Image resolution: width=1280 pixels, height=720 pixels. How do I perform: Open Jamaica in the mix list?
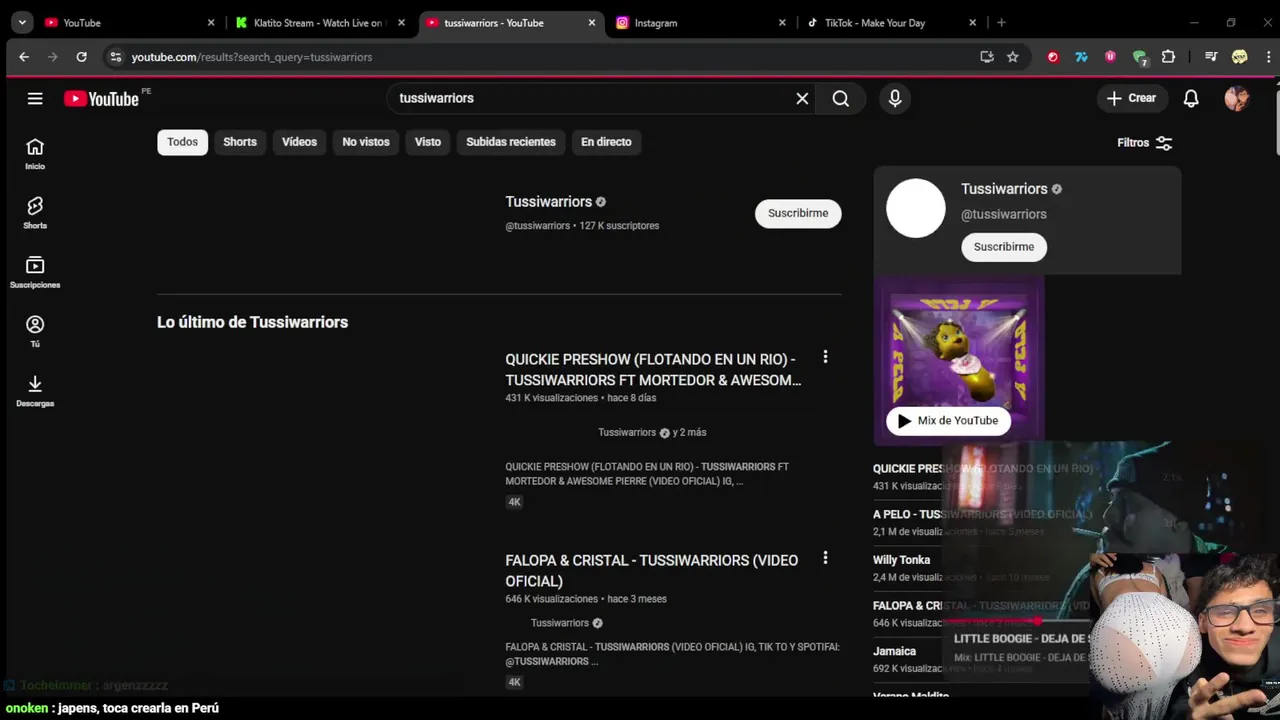coord(894,651)
